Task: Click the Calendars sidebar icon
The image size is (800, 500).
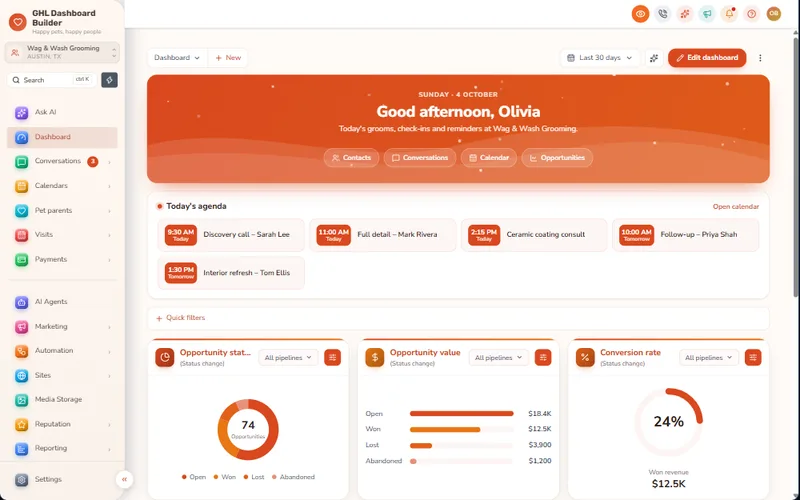Action: pyautogui.click(x=21, y=186)
